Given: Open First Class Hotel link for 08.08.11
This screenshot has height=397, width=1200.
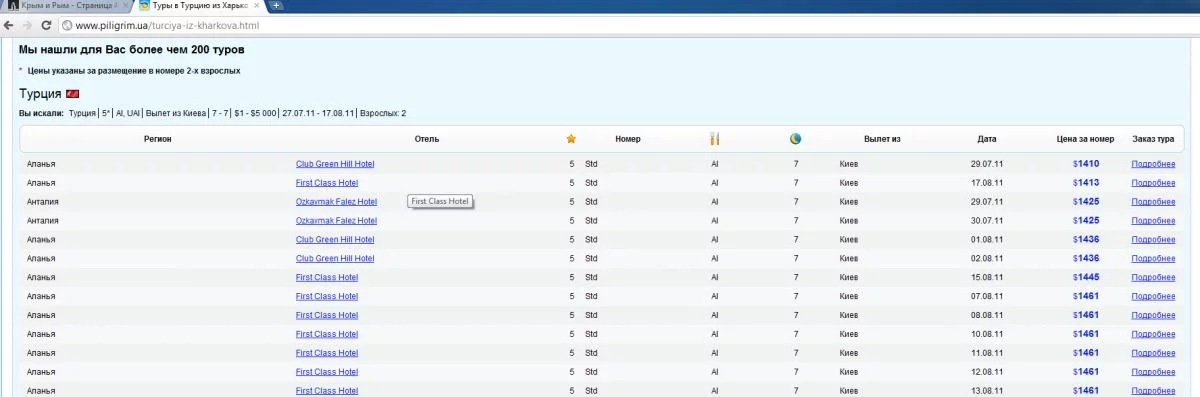Looking at the screenshot, I should point(327,315).
